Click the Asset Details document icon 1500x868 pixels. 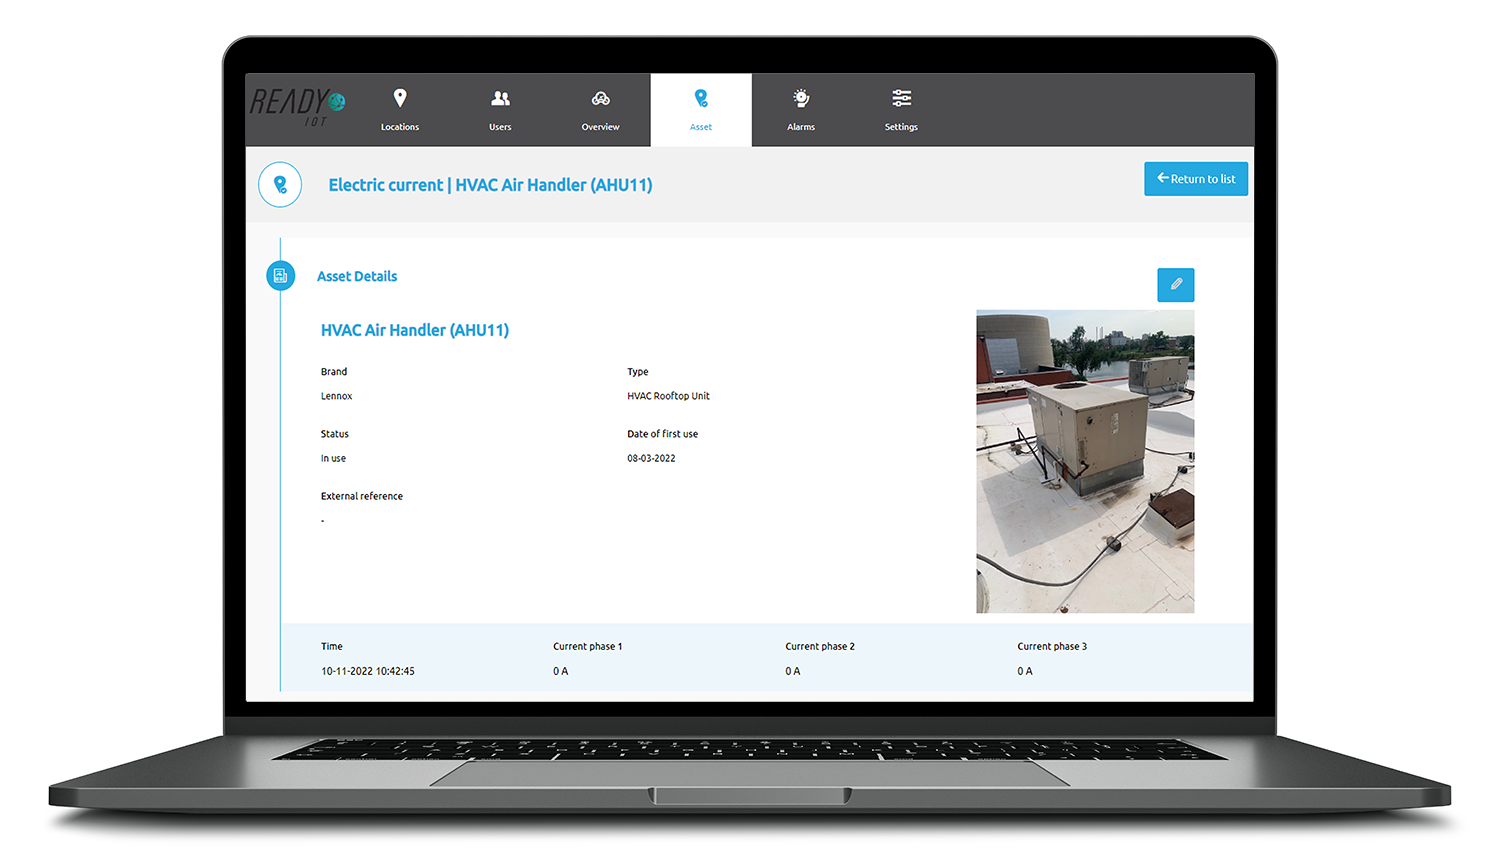[x=281, y=275]
